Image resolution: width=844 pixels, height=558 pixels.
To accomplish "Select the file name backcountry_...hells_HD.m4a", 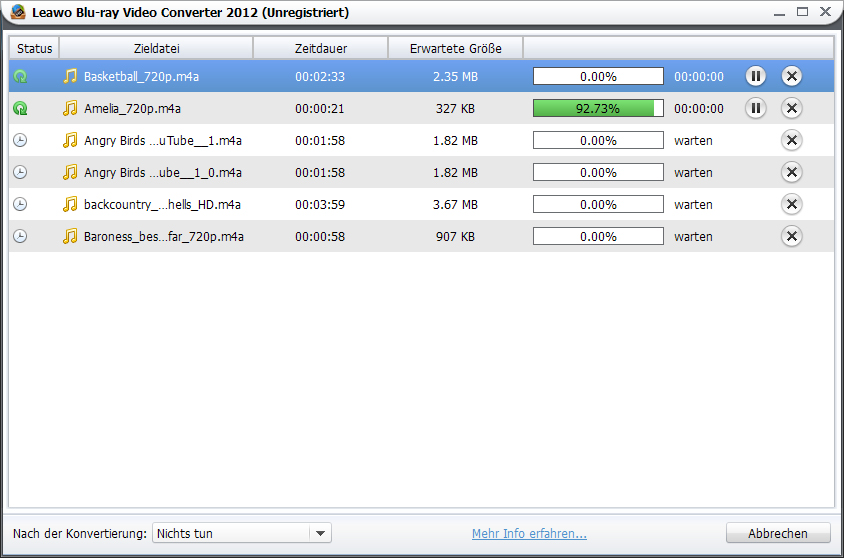I will (x=162, y=204).
